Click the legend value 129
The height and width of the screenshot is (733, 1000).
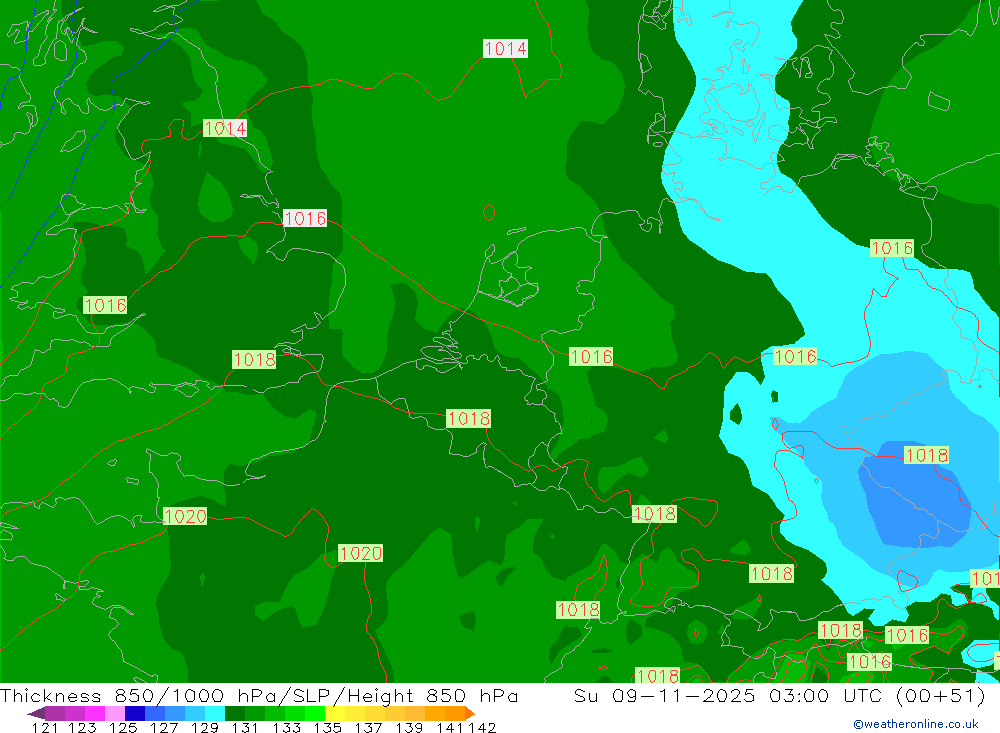coord(205,727)
